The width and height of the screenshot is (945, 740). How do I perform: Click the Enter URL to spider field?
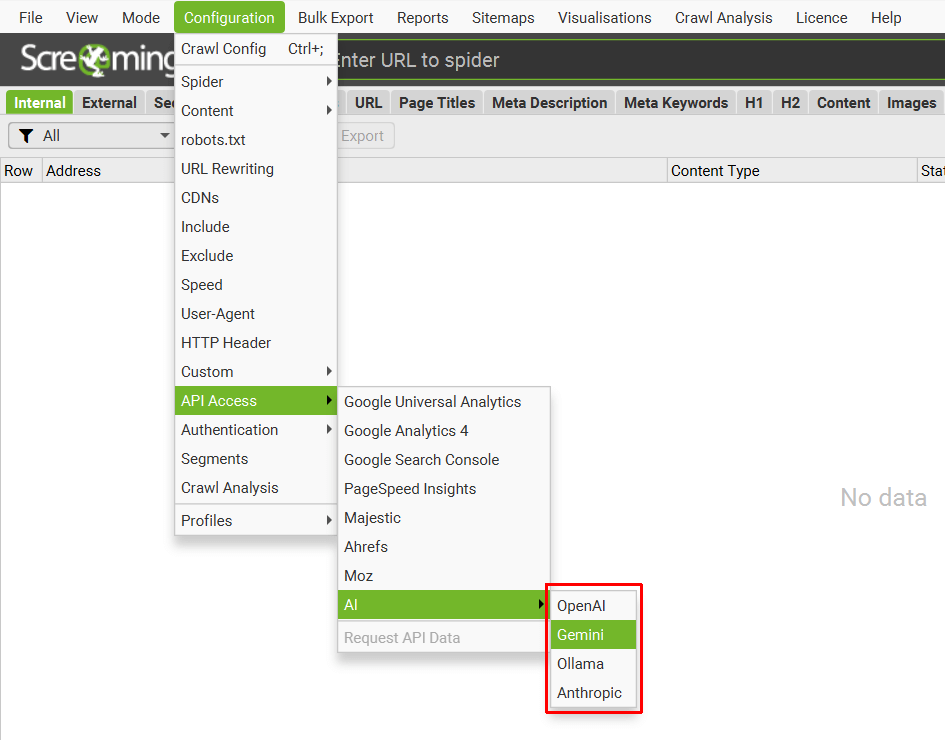[600, 60]
